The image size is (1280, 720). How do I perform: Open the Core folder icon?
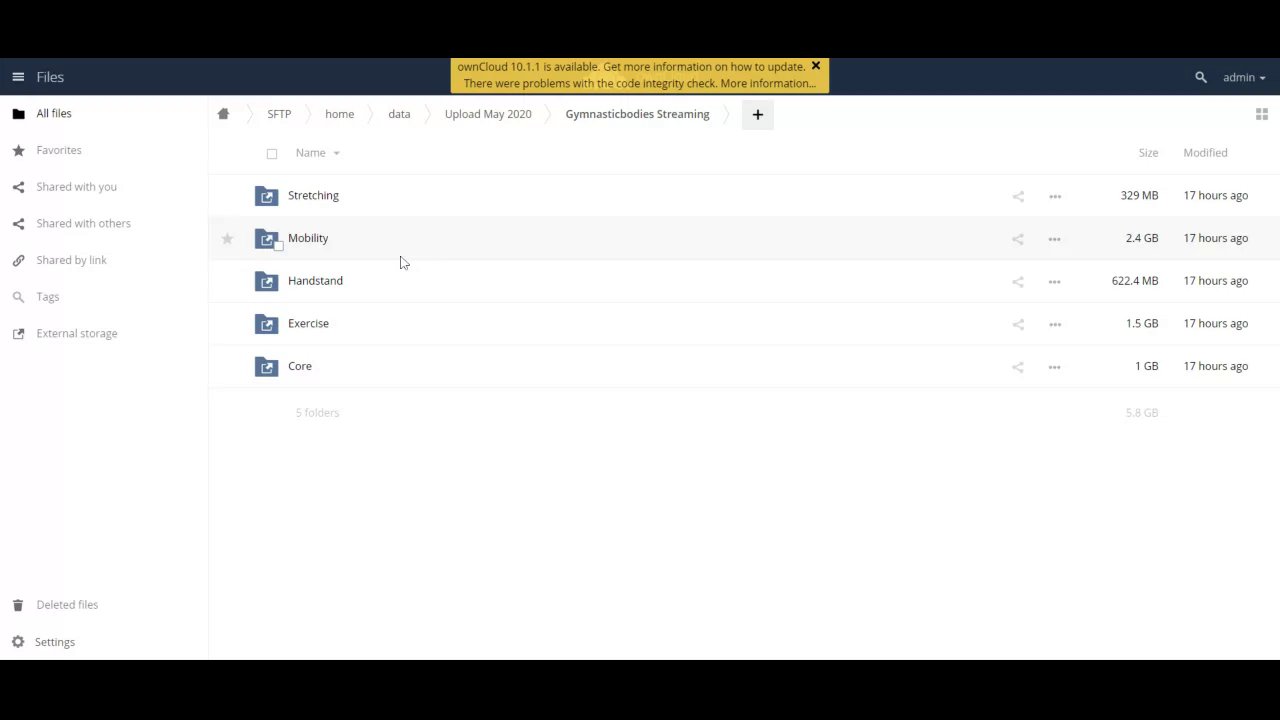click(266, 367)
